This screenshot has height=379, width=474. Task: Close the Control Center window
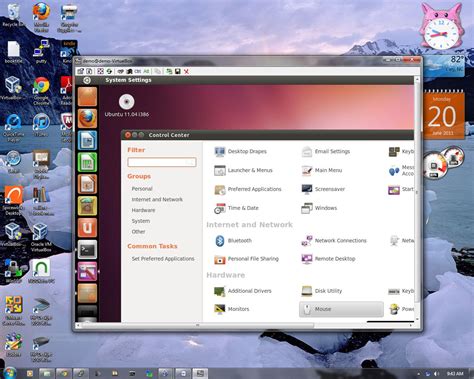pyautogui.click(x=128, y=135)
